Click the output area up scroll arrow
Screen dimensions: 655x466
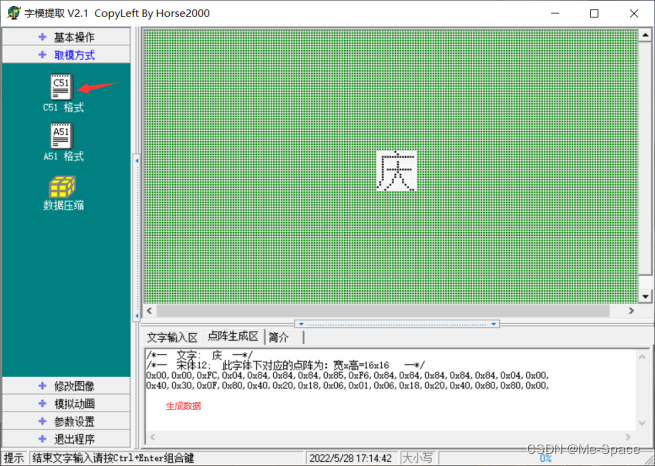point(642,357)
